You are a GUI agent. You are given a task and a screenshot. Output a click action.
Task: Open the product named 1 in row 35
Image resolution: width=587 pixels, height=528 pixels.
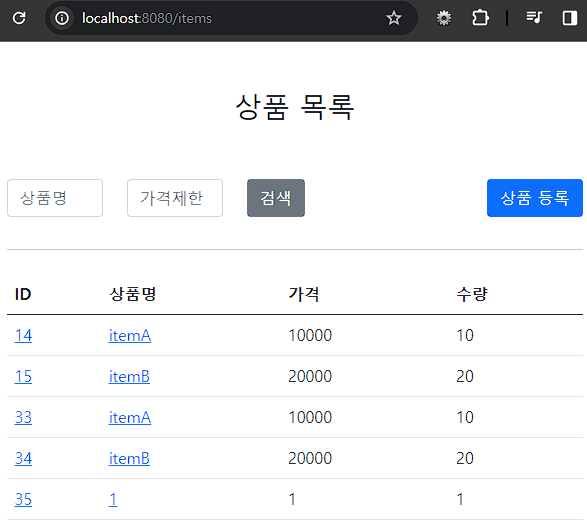113,499
